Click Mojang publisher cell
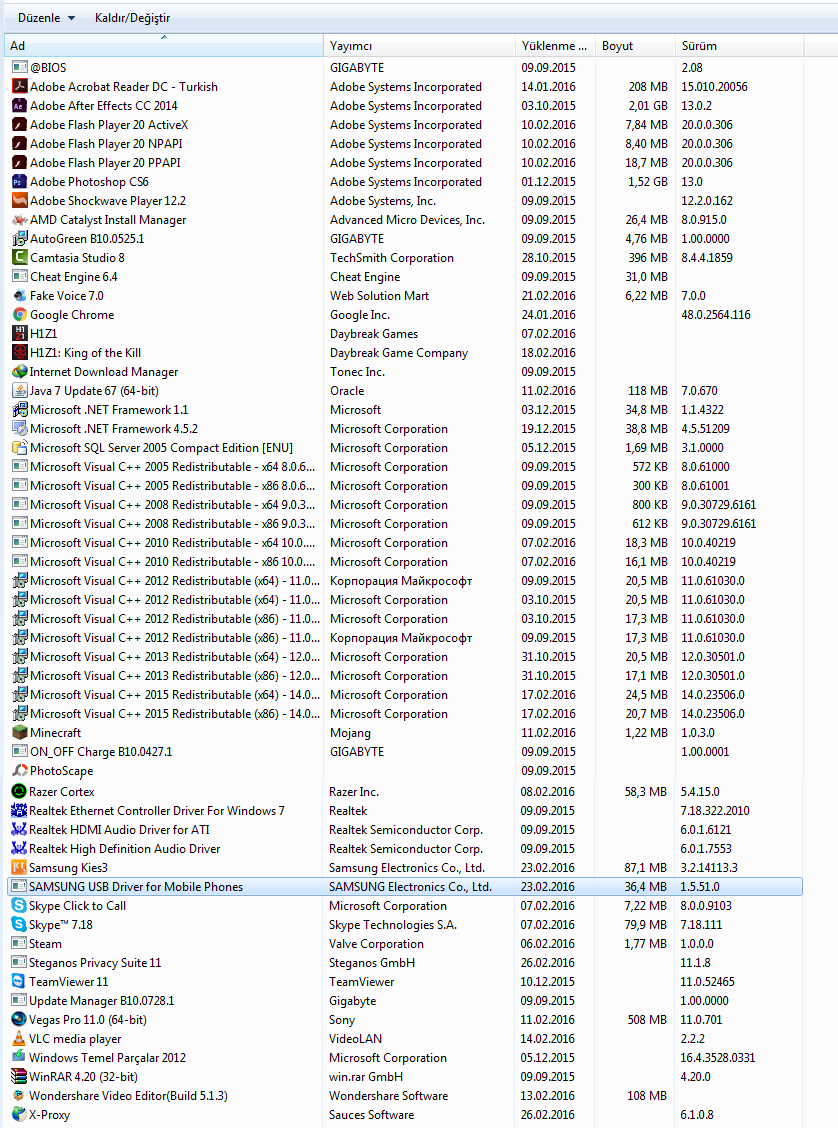This screenshot has width=838, height=1128. 350,732
